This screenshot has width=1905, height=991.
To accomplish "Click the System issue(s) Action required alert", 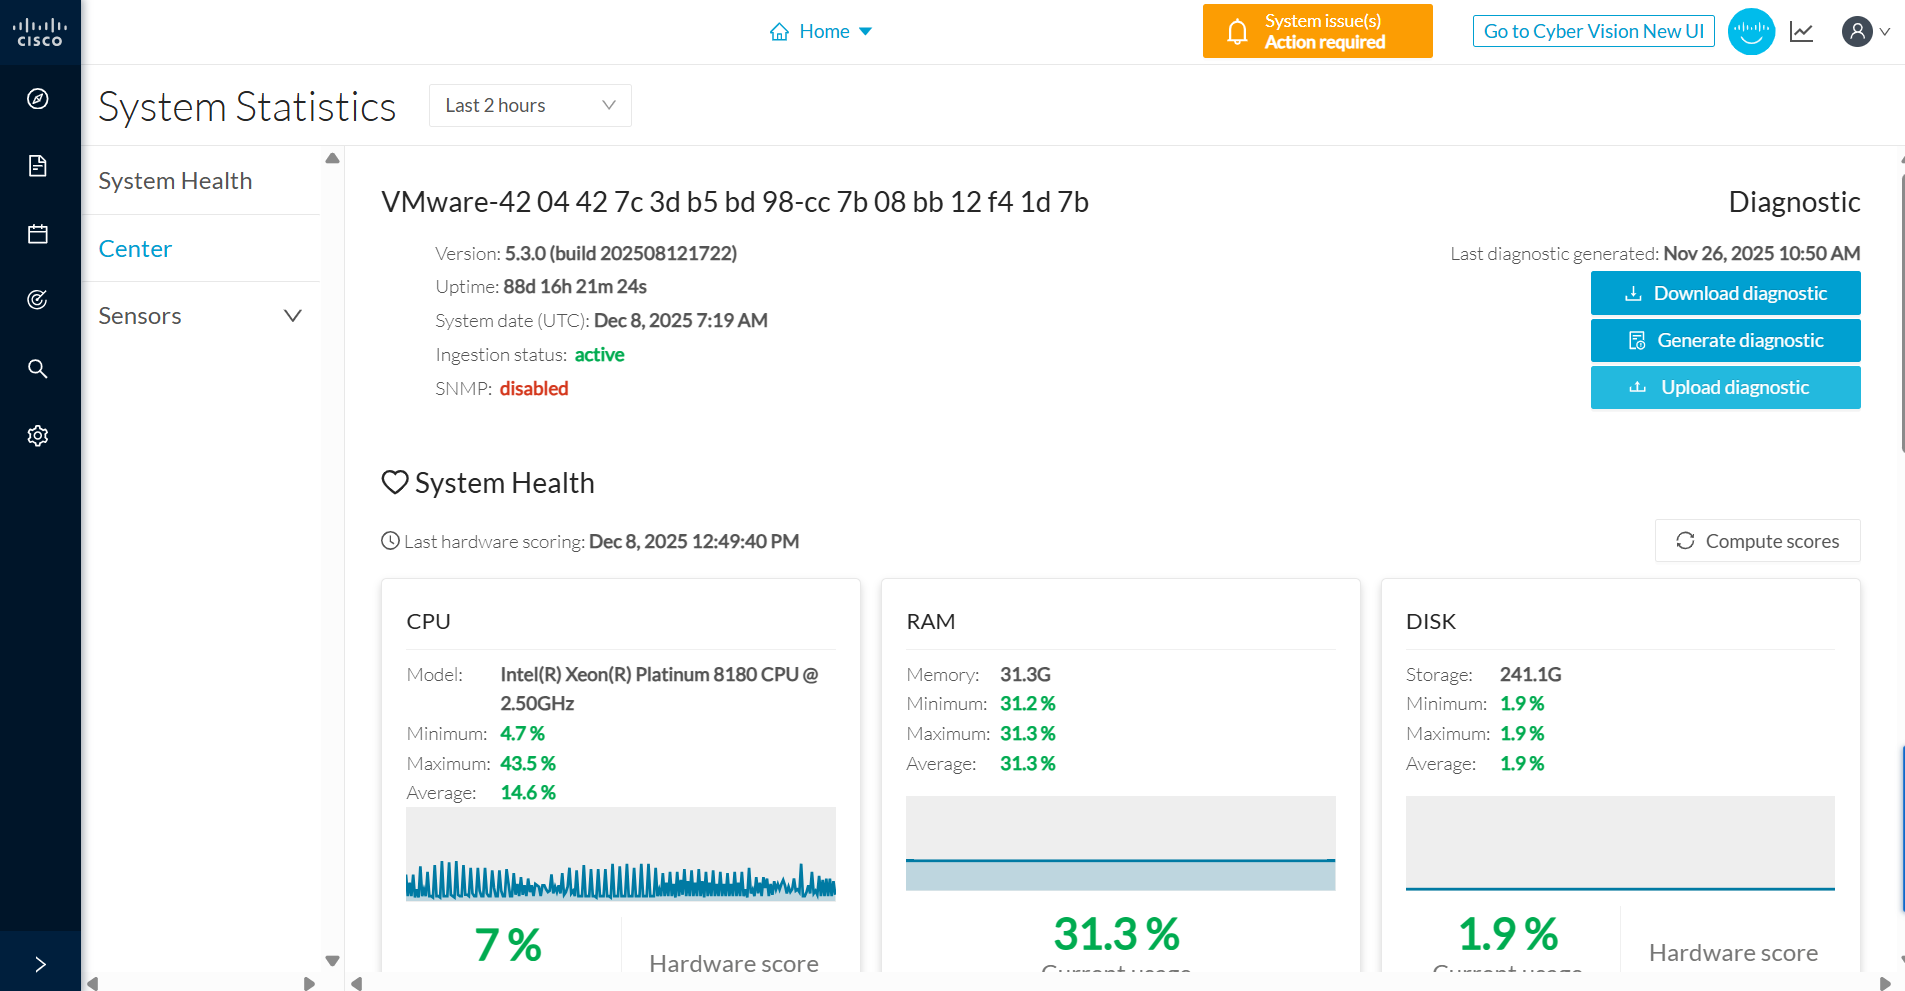I will 1317,32.
